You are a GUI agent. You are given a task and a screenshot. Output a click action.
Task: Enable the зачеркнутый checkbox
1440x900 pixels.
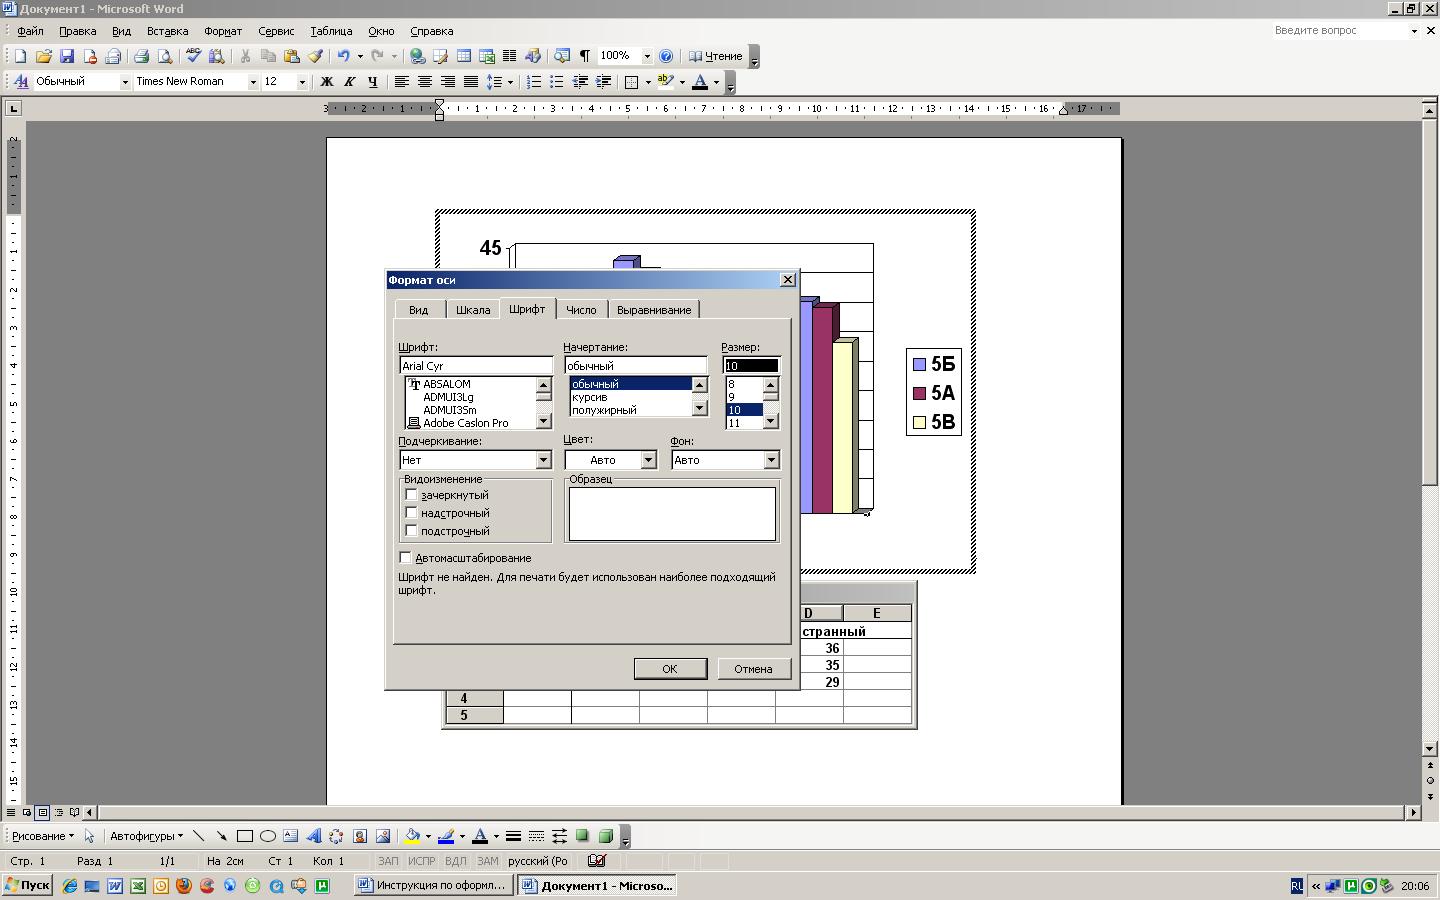pos(411,495)
